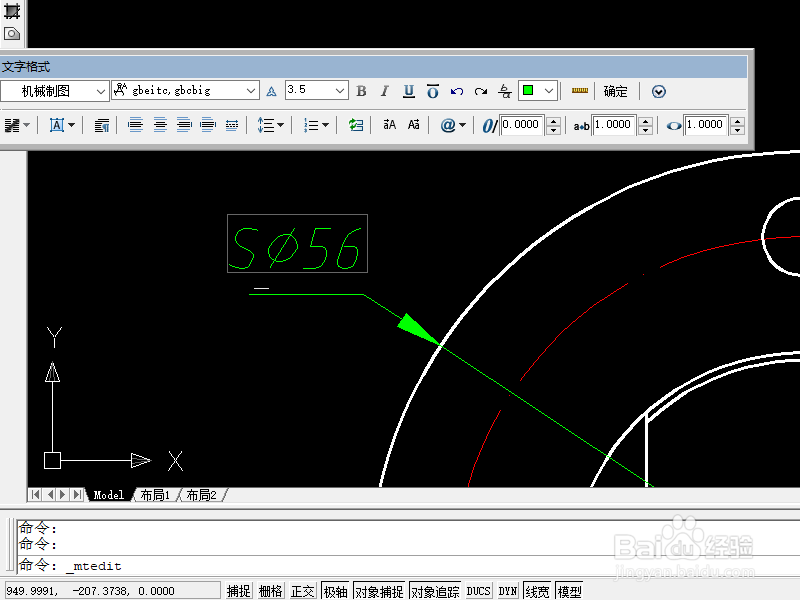800x600 pixels.
Task: Go to the previous layout tab
Action: (49, 494)
